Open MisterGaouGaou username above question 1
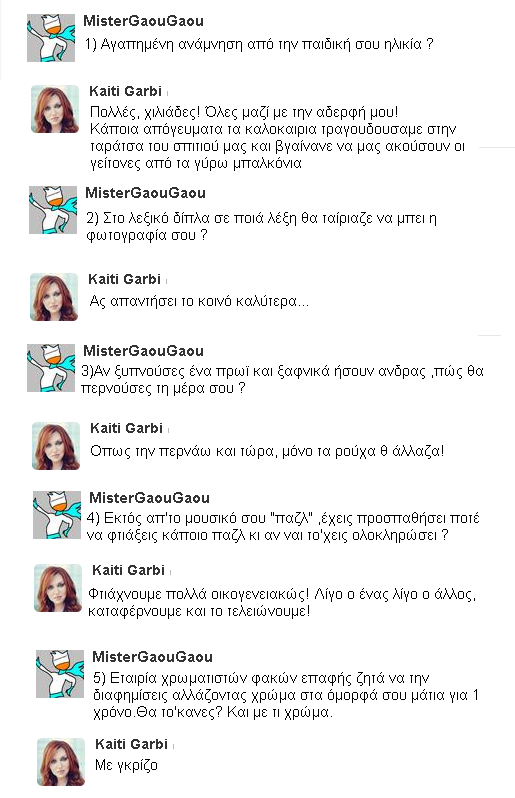This screenshot has height=798, width=515. [144, 21]
